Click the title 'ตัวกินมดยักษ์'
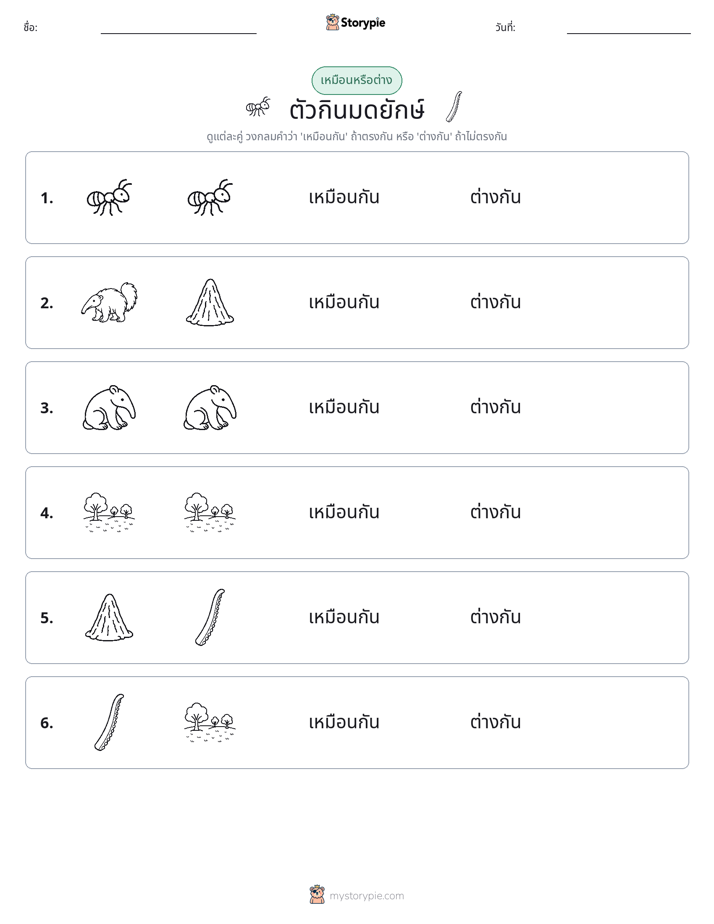The height and width of the screenshot is (924, 714). click(x=357, y=110)
